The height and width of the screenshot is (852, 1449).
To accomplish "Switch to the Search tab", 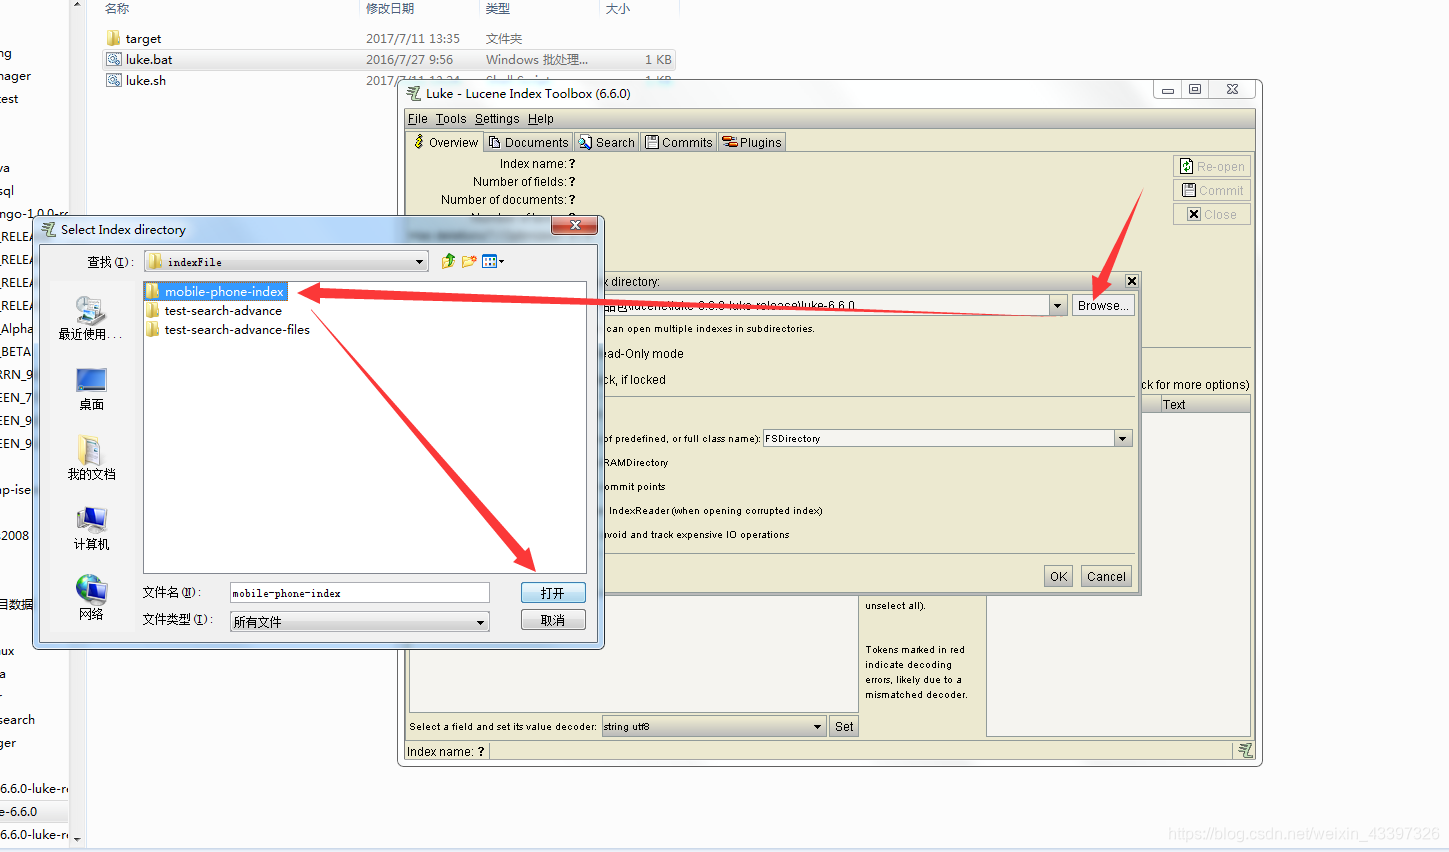I will pyautogui.click(x=607, y=142).
